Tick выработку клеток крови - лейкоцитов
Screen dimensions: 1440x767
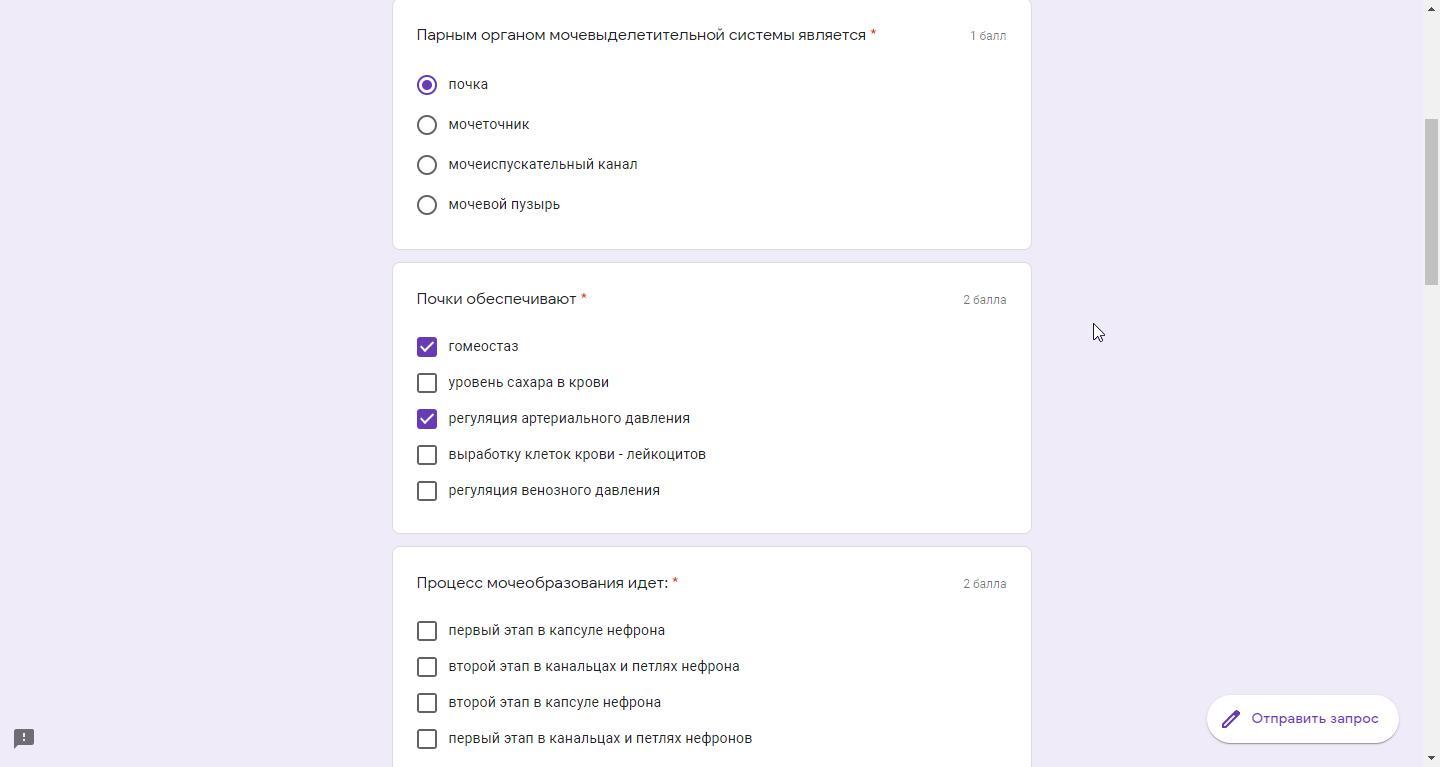(x=427, y=455)
